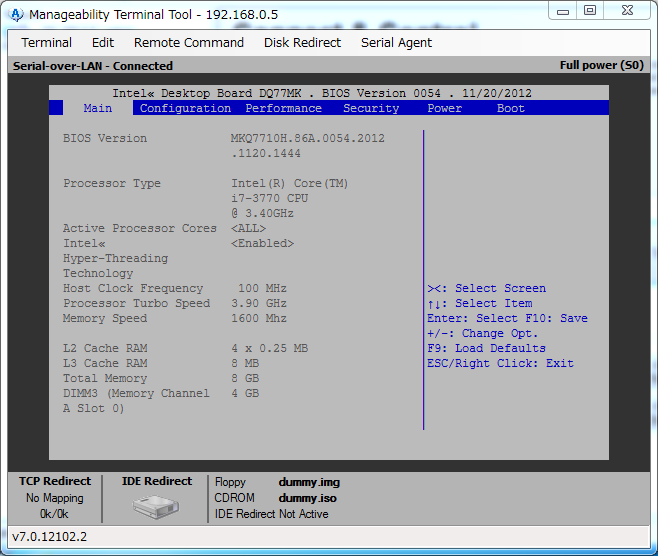Click the CDROM dummy.iso entry
This screenshot has height=556, width=658.
(309, 498)
